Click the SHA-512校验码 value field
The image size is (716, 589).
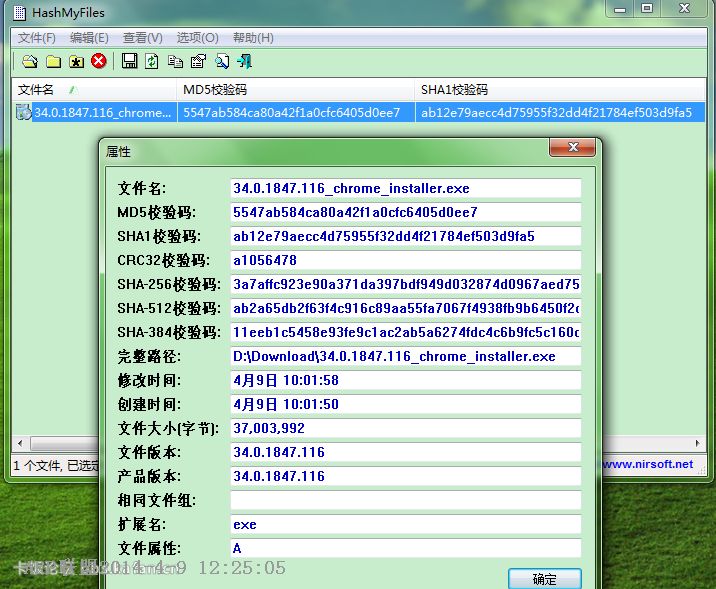coord(405,309)
